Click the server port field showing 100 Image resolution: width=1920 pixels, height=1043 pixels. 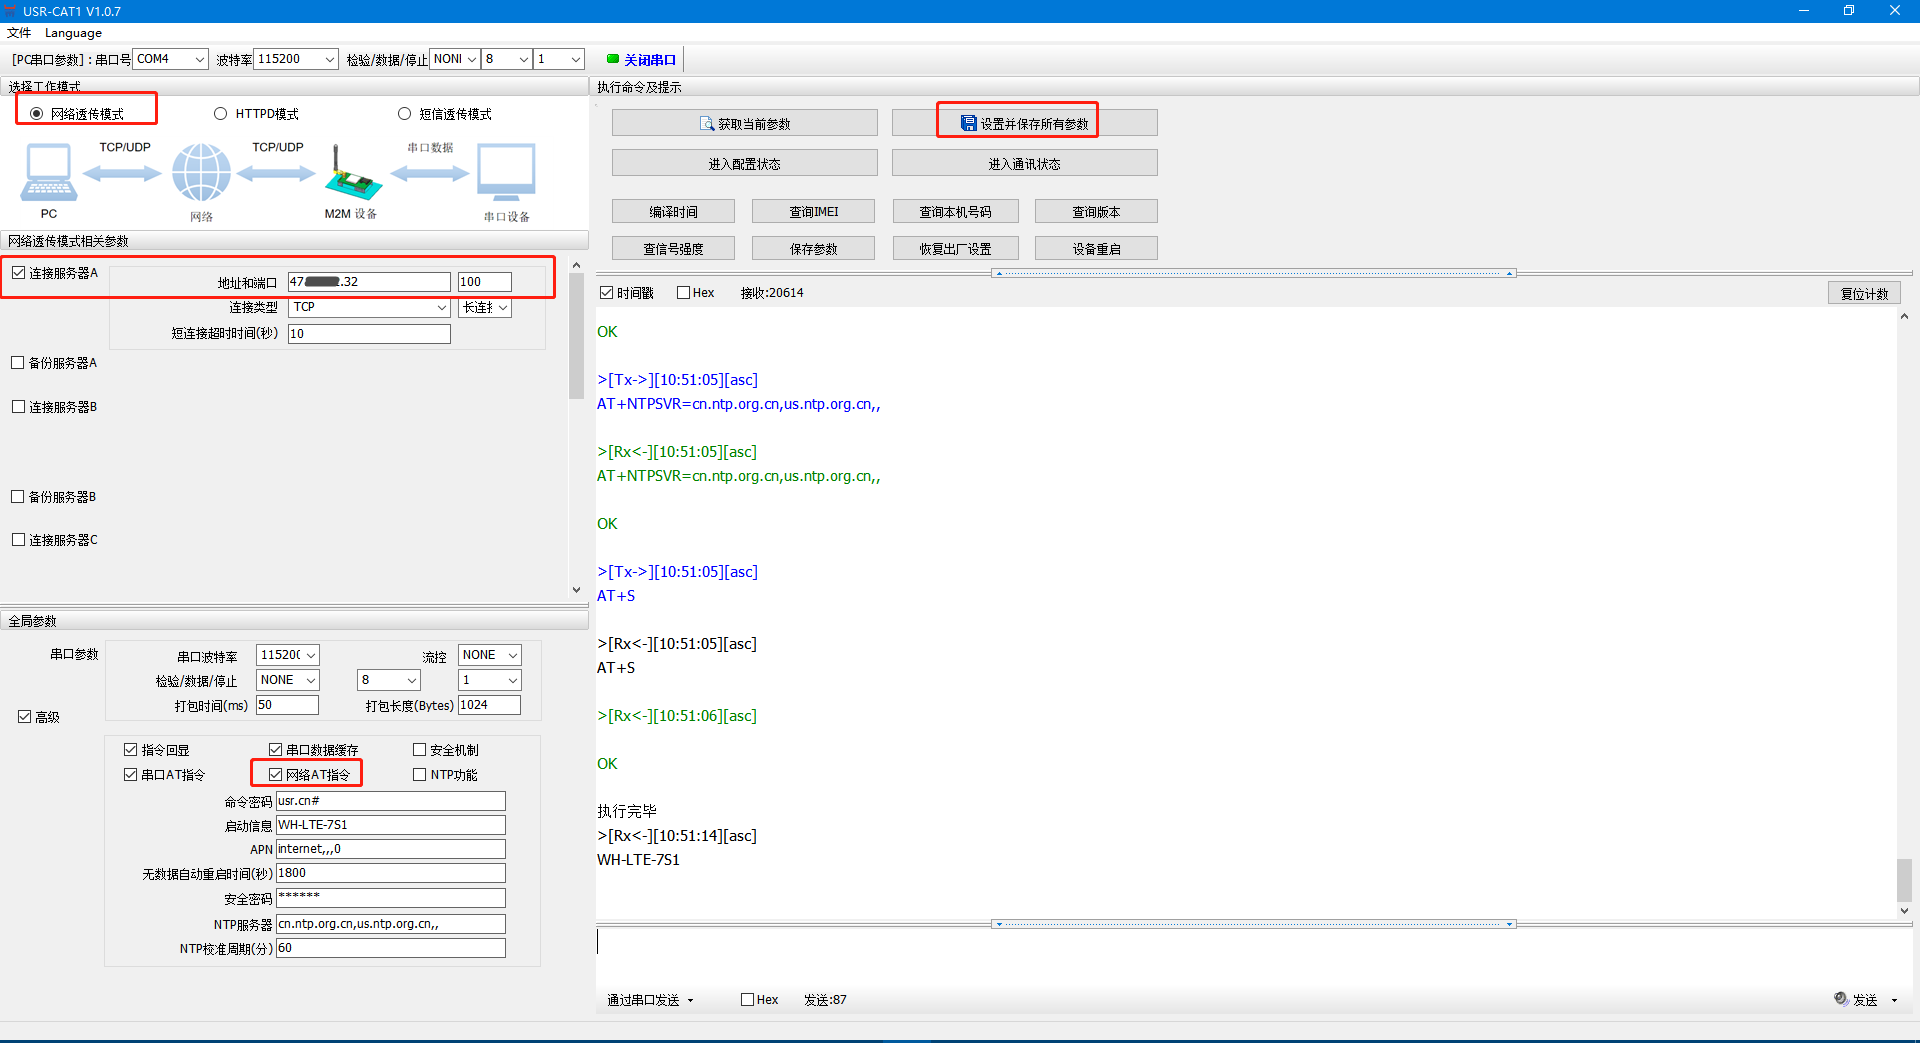click(x=485, y=282)
